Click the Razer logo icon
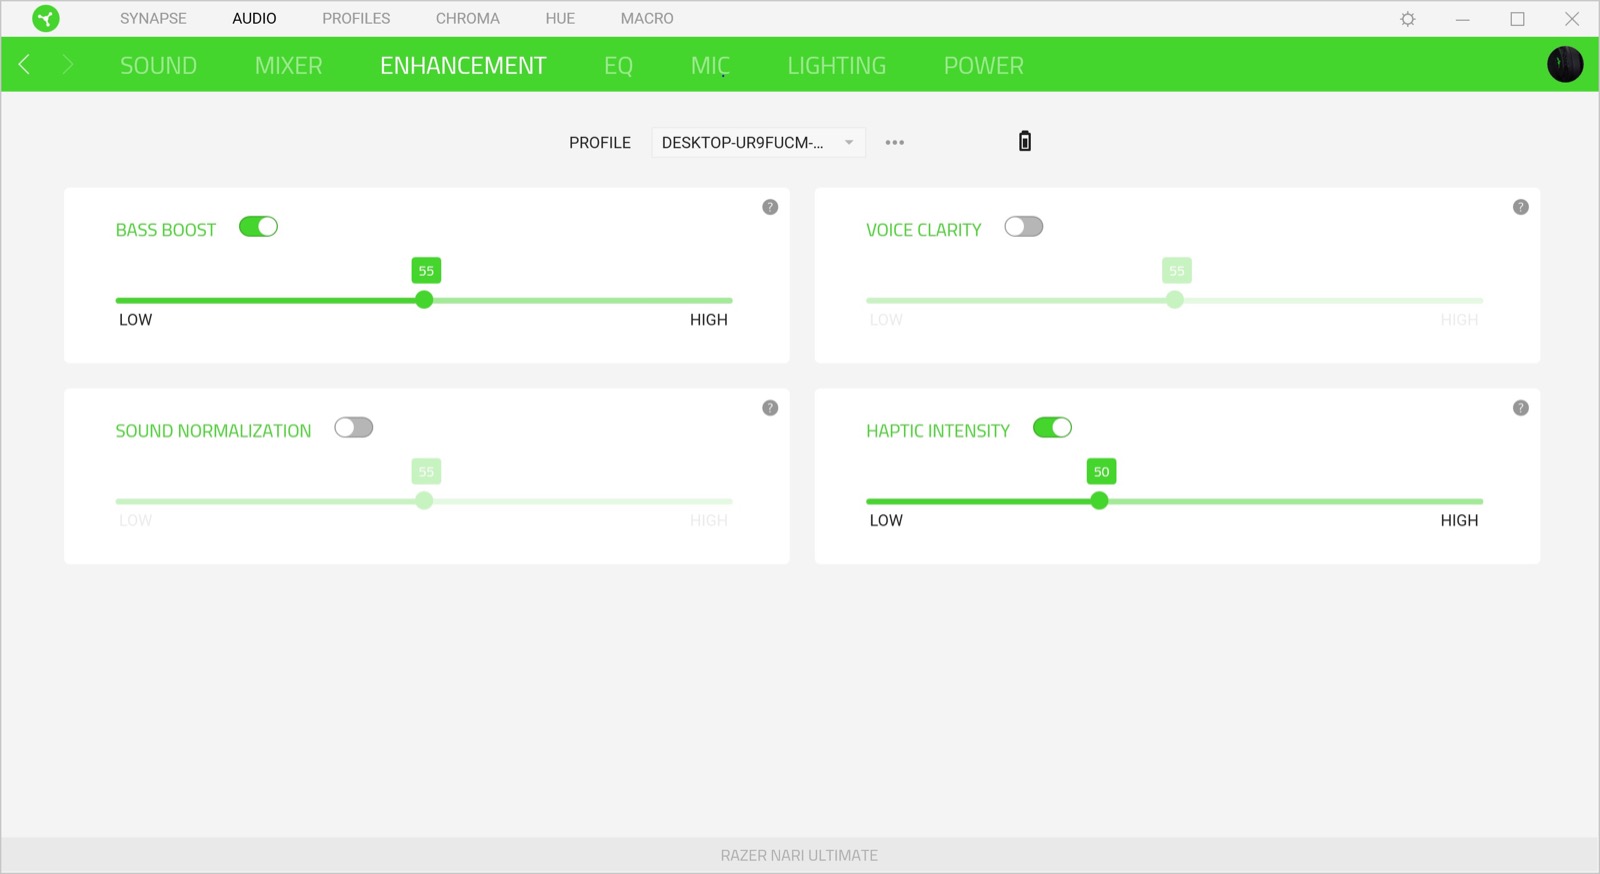This screenshot has height=874, width=1600. pos(46,18)
